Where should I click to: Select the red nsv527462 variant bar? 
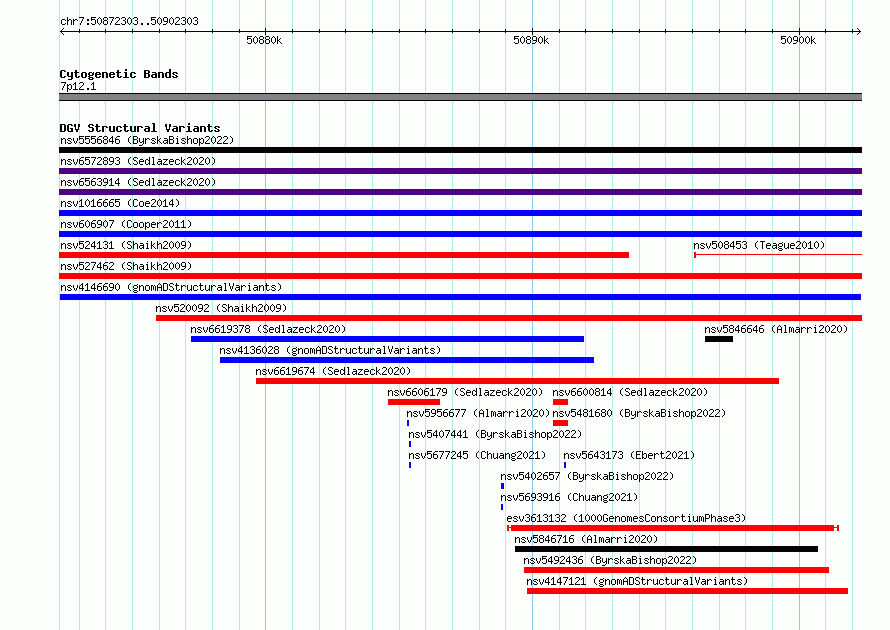pyautogui.click(x=460, y=276)
